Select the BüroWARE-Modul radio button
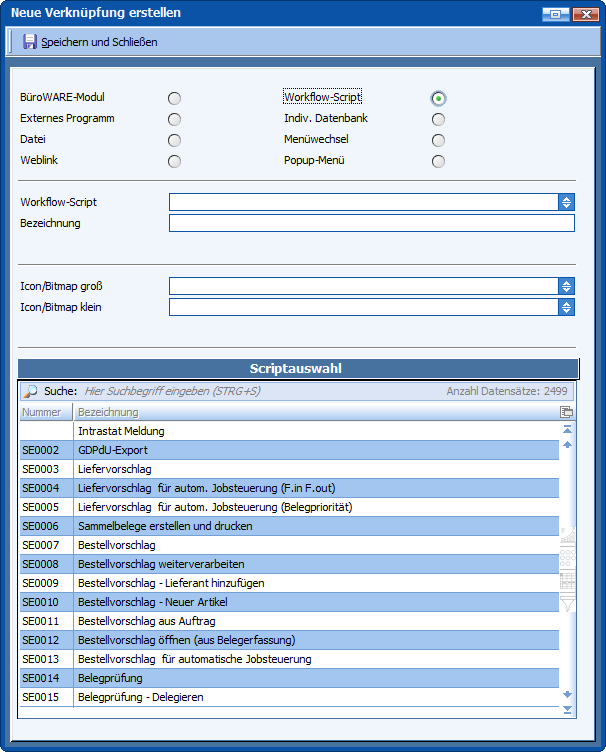This screenshot has height=752, width=606. 175,98
